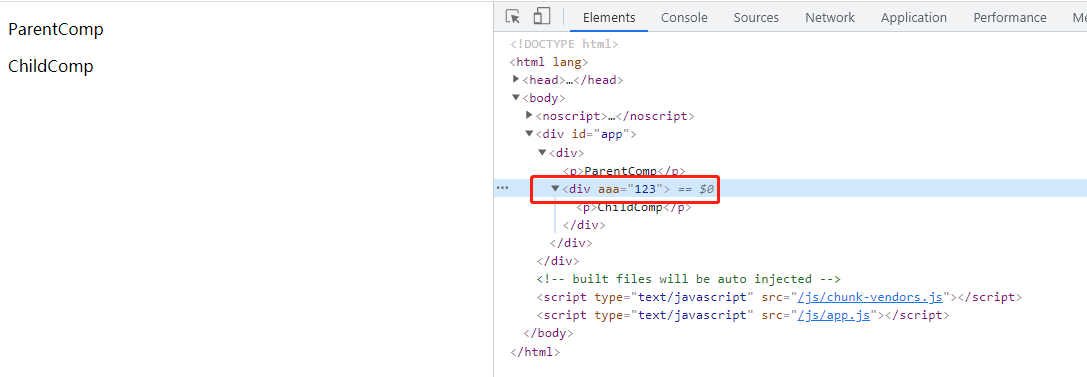Toggle the device toolbar icon
This screenshot has height=377, width=1087.
[541, 17]
